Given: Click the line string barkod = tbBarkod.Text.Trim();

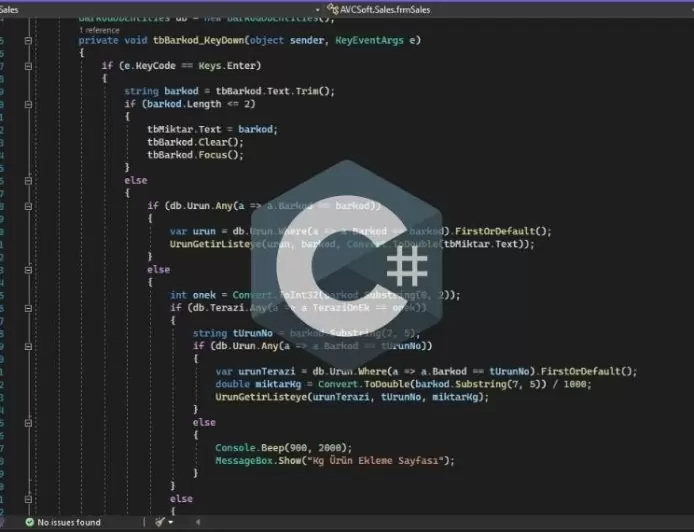Looking at the screenshot, I should (x=229, y=91).
